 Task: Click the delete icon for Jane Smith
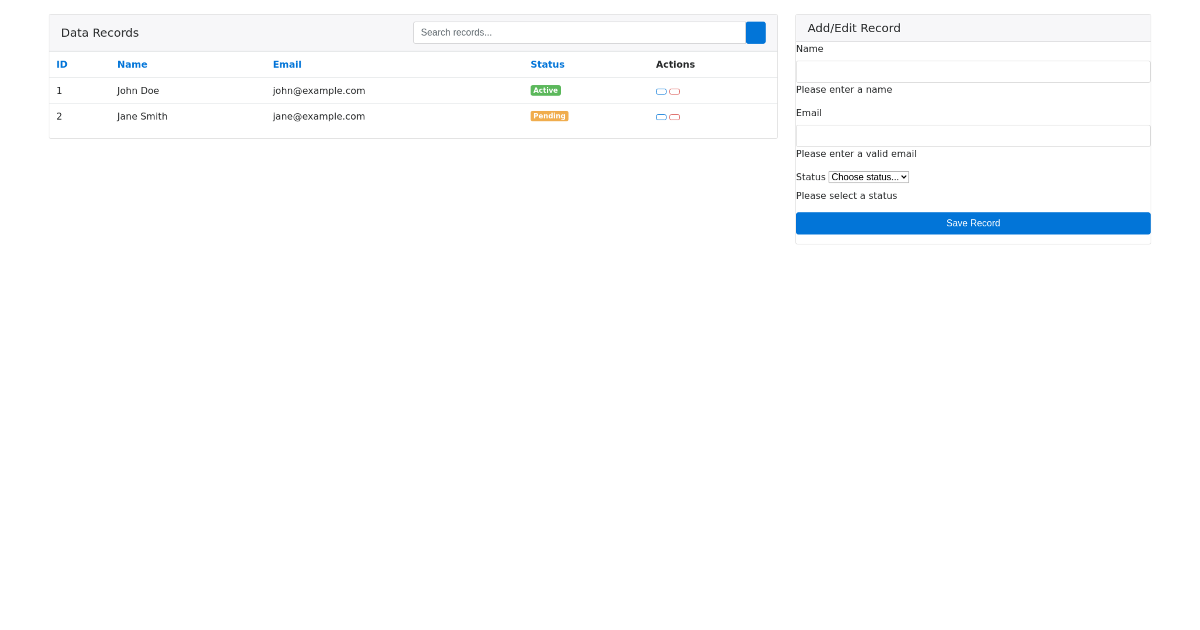click(x=675, y=116)
